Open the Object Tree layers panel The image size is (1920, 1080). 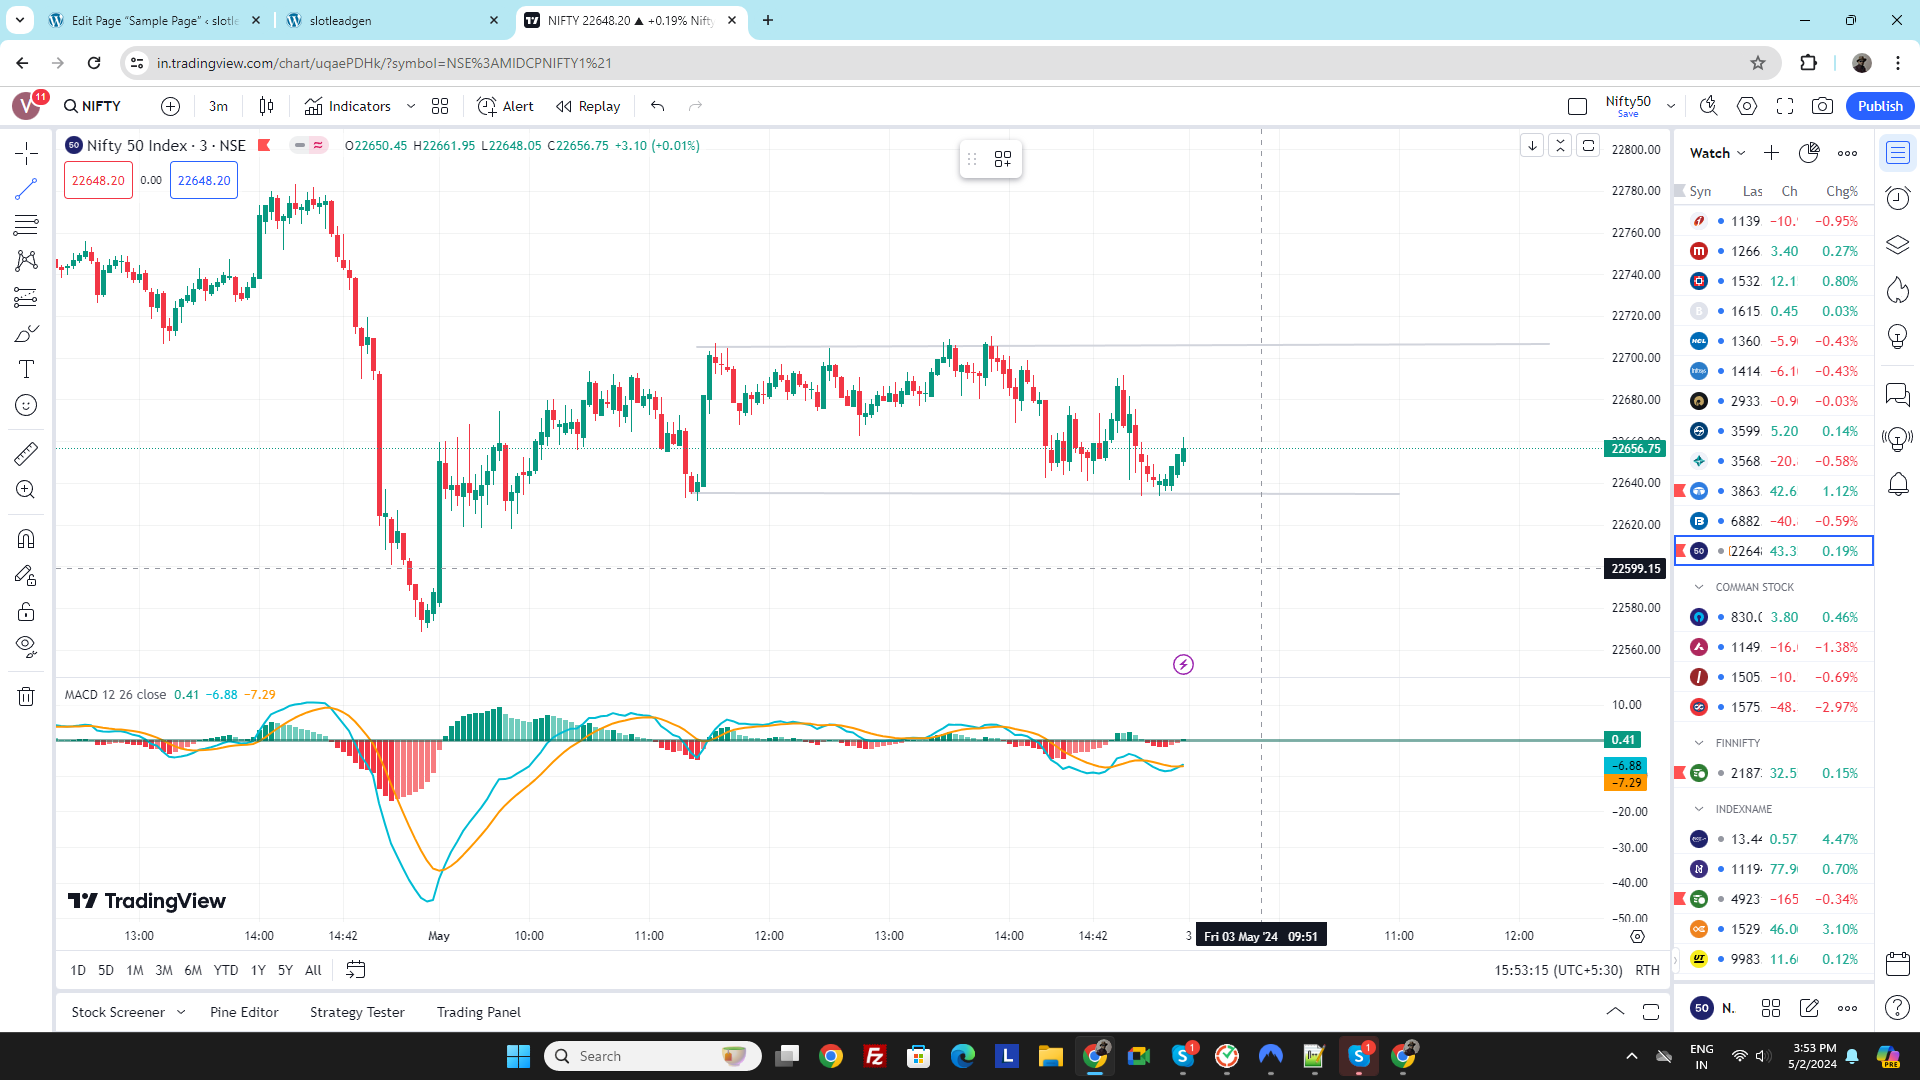pos(1897,244)
